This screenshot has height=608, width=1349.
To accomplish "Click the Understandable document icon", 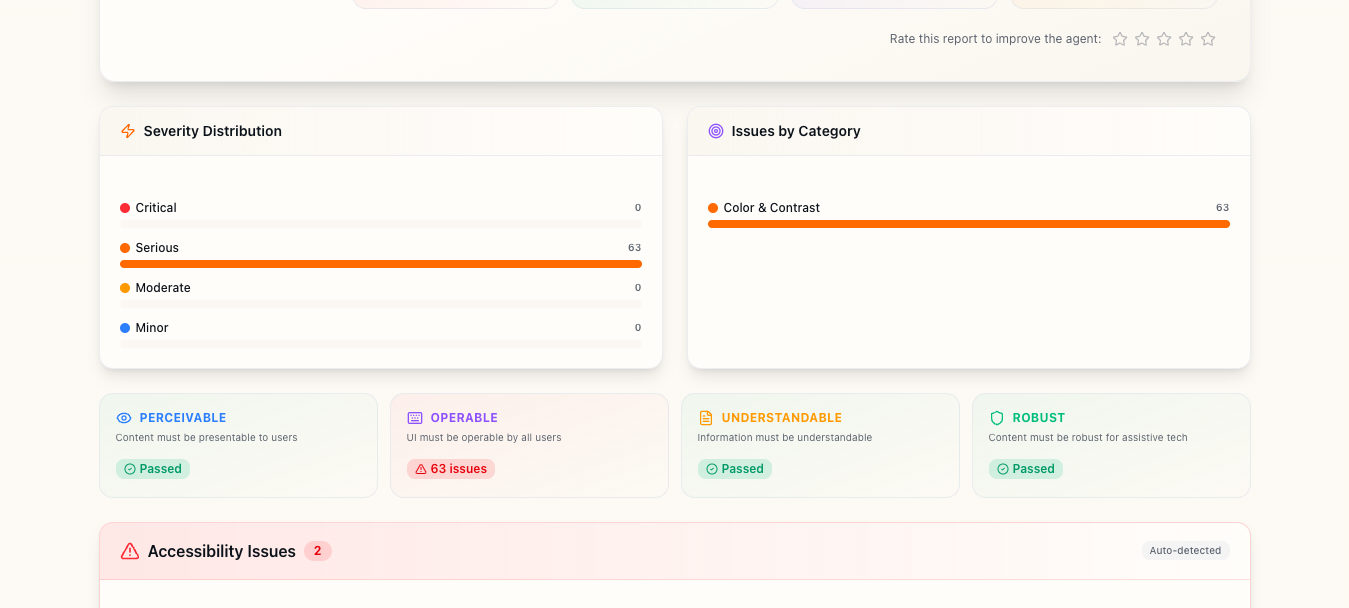I will pos(706,418).
